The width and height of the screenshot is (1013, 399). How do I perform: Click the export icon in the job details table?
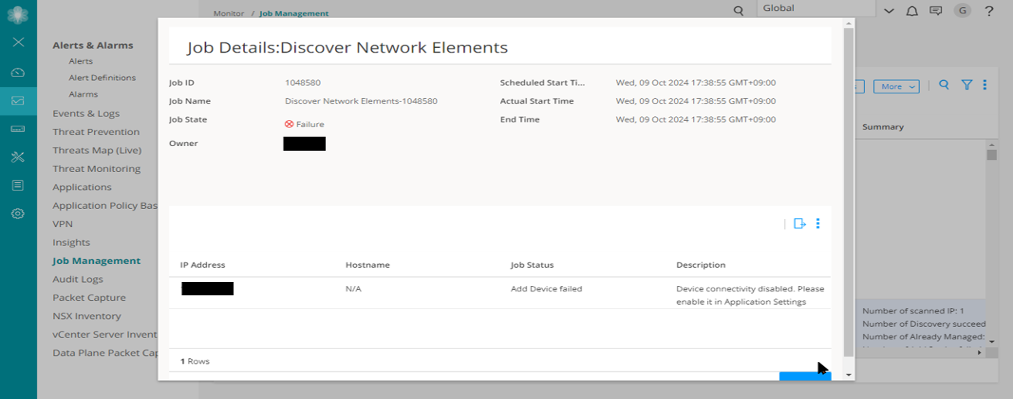(800, 223)
